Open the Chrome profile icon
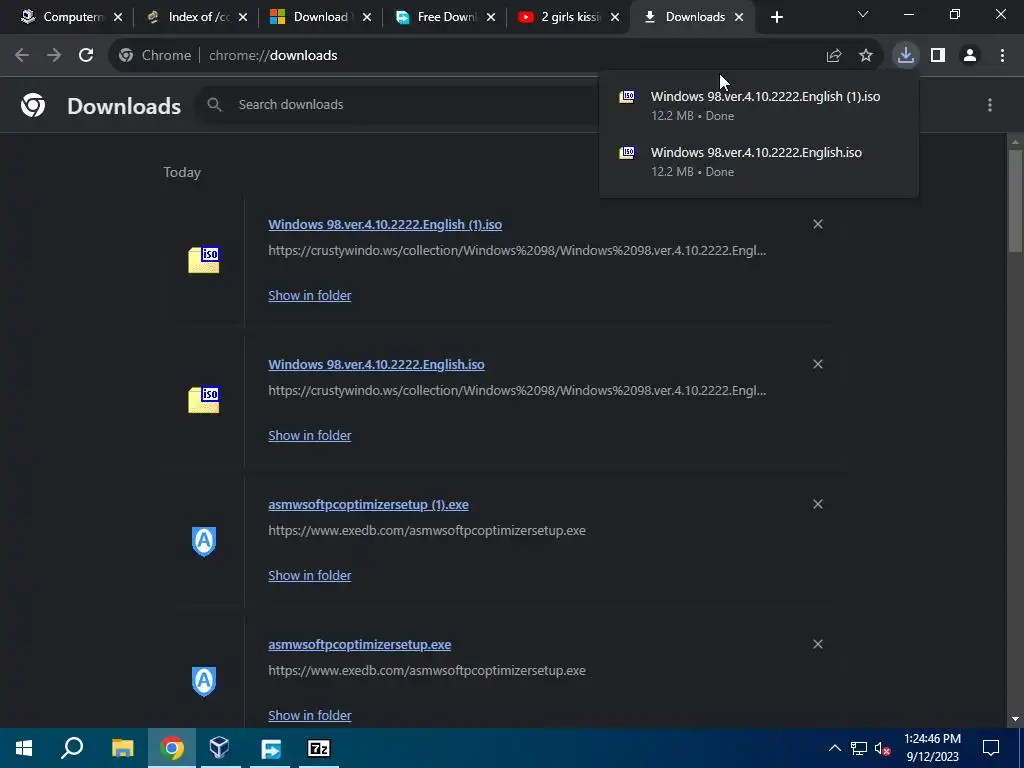This screenshot has width=1024, height=768. [970, 56]
